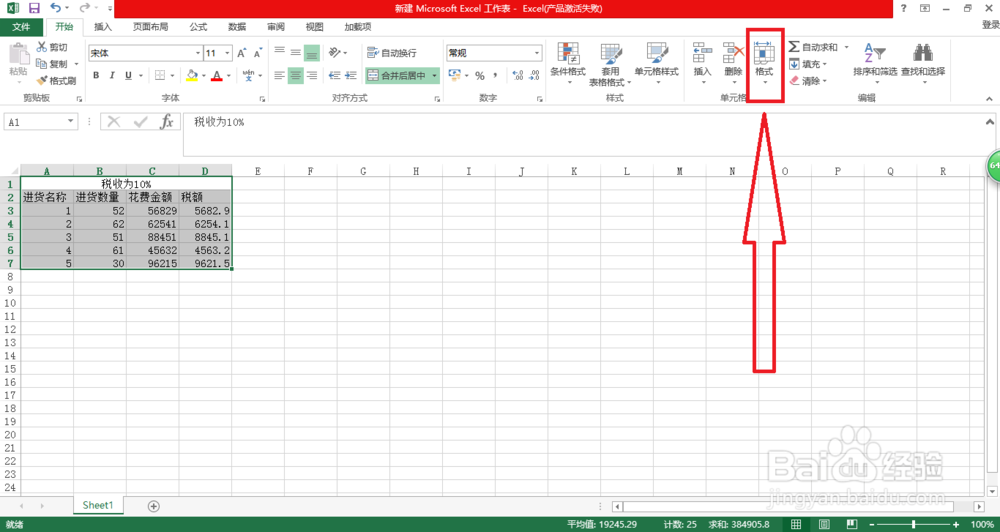The image size is (1000, 532).
Task: Click the text orientation icon
Action: [x=334, y=53]
